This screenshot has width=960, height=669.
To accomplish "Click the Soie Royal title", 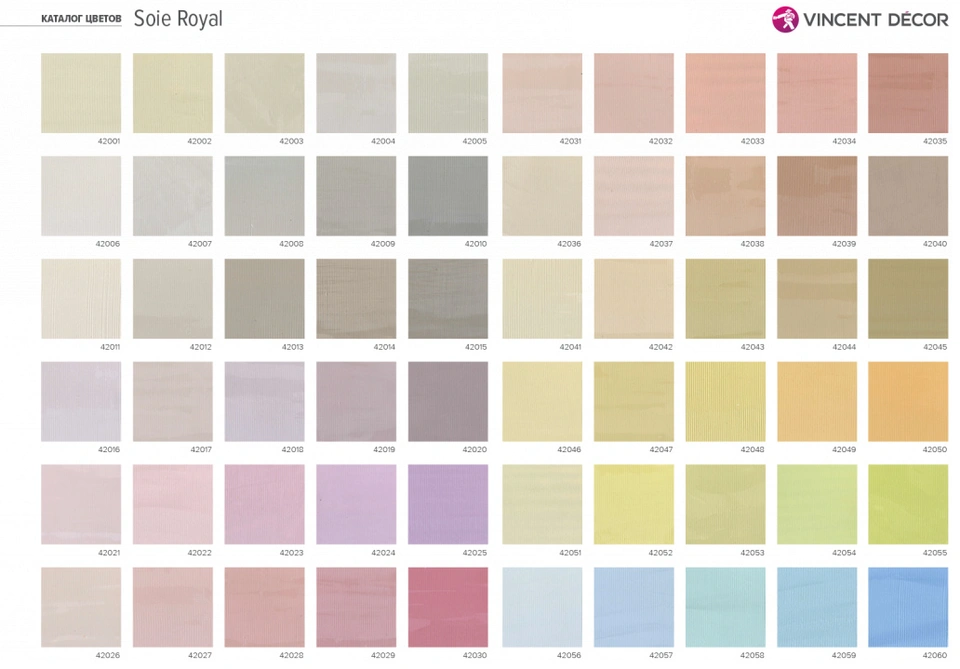I will click(x=178, y=18).
